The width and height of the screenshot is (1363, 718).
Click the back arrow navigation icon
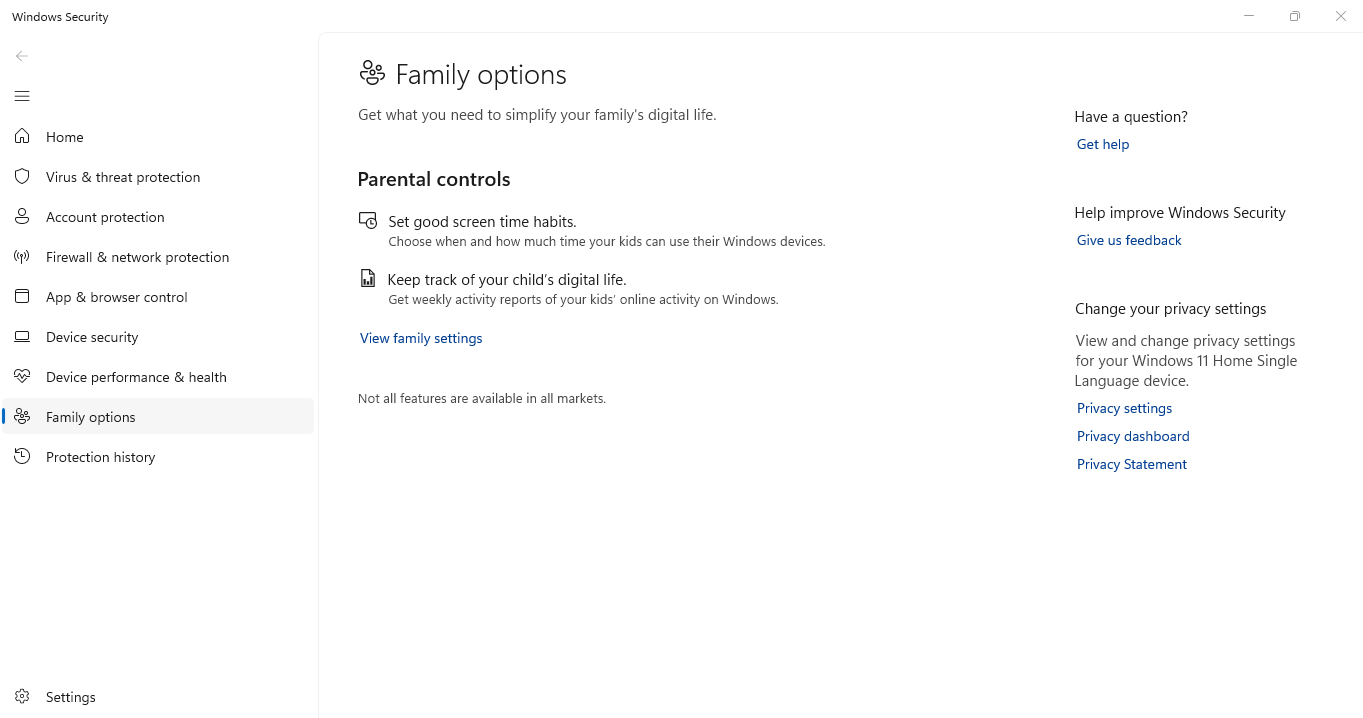[22, 56]
